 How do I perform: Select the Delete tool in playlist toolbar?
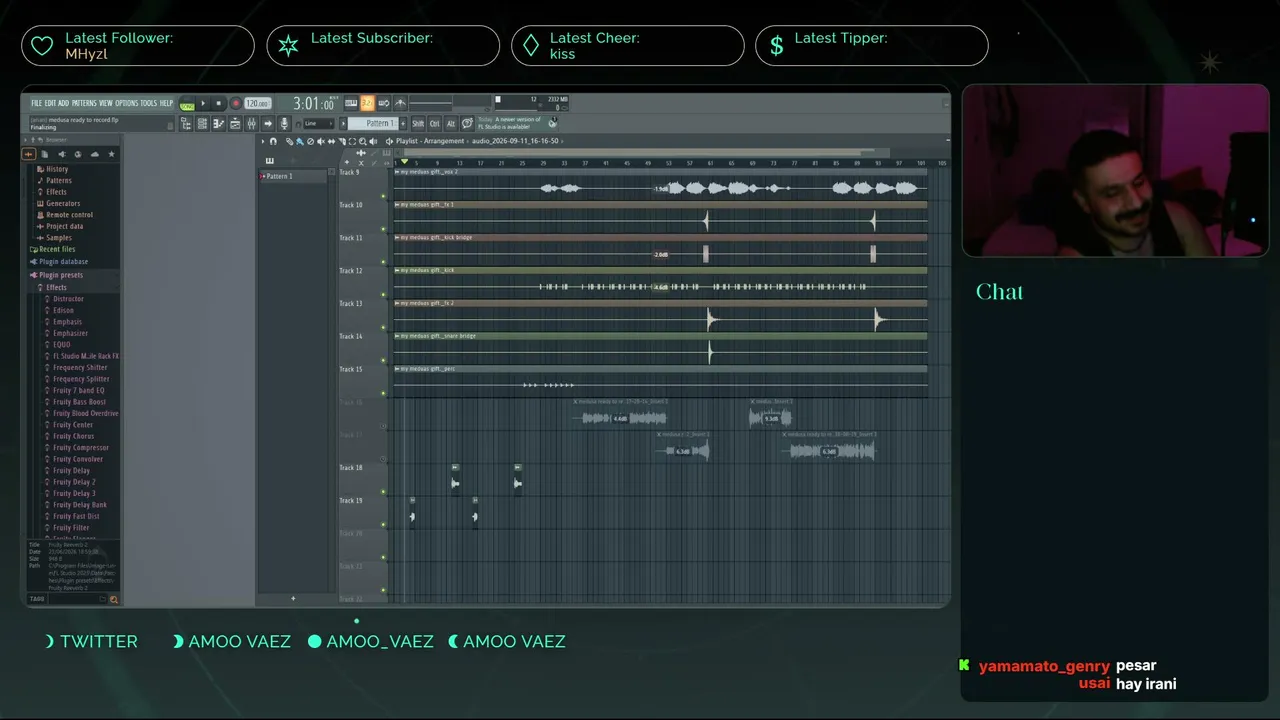point(310,141)
